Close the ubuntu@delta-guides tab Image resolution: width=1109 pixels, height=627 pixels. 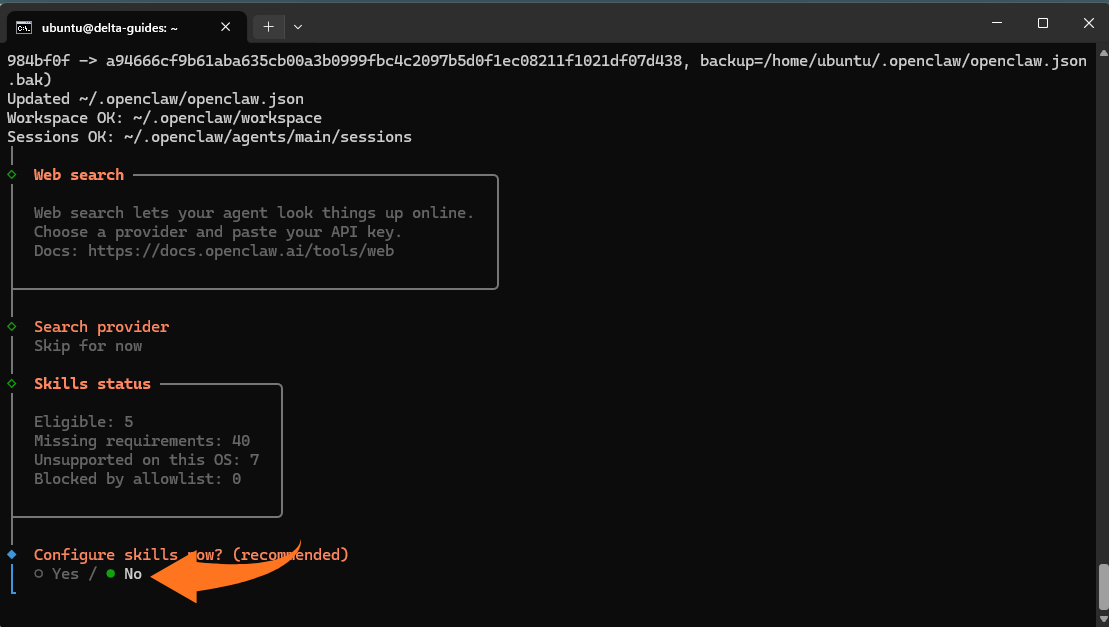pos(226,27)
